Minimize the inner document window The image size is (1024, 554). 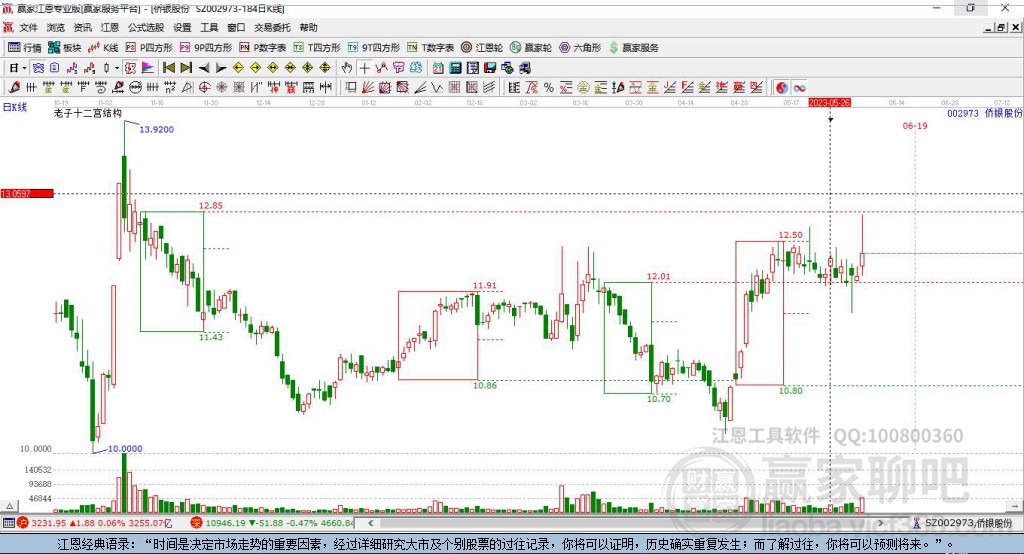989,27
